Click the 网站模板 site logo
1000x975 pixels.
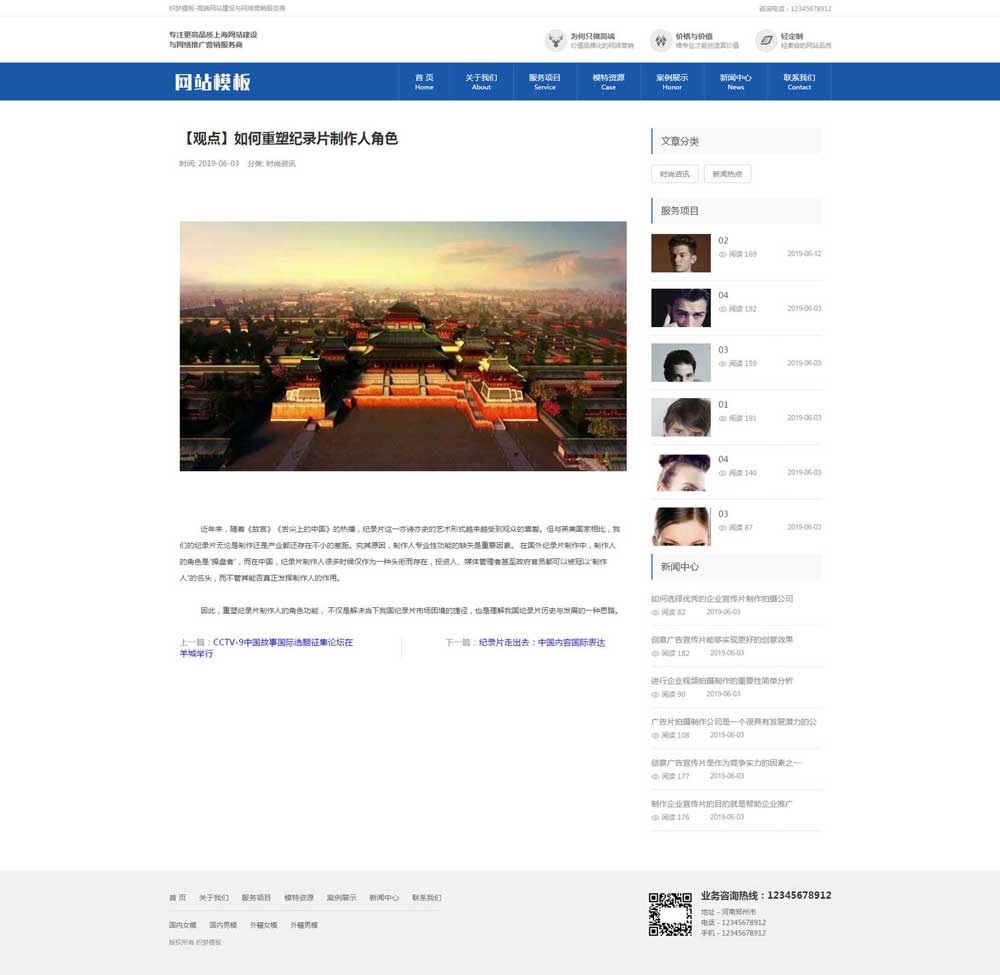tap(212, 82)
